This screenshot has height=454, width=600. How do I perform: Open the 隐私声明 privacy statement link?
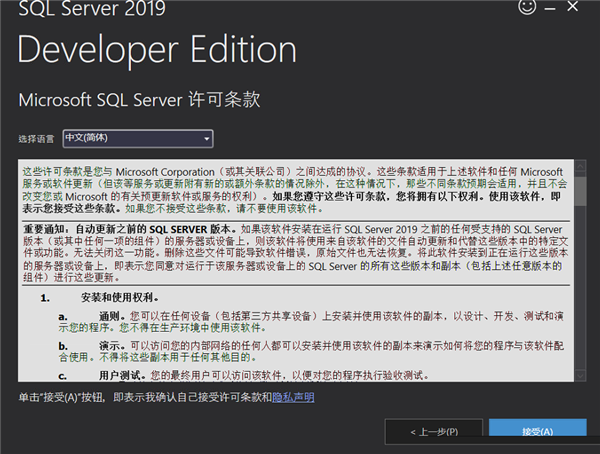293,397
